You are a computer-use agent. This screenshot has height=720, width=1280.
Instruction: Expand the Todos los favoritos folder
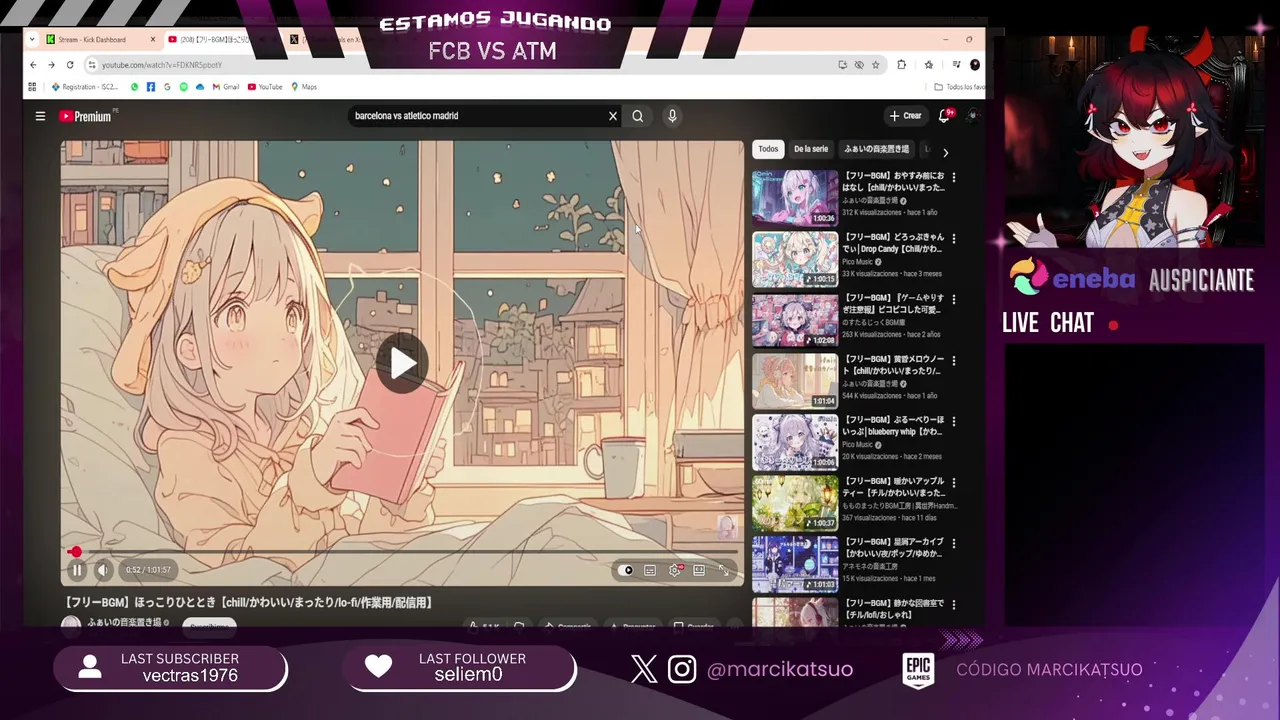(x=959, y=87)
